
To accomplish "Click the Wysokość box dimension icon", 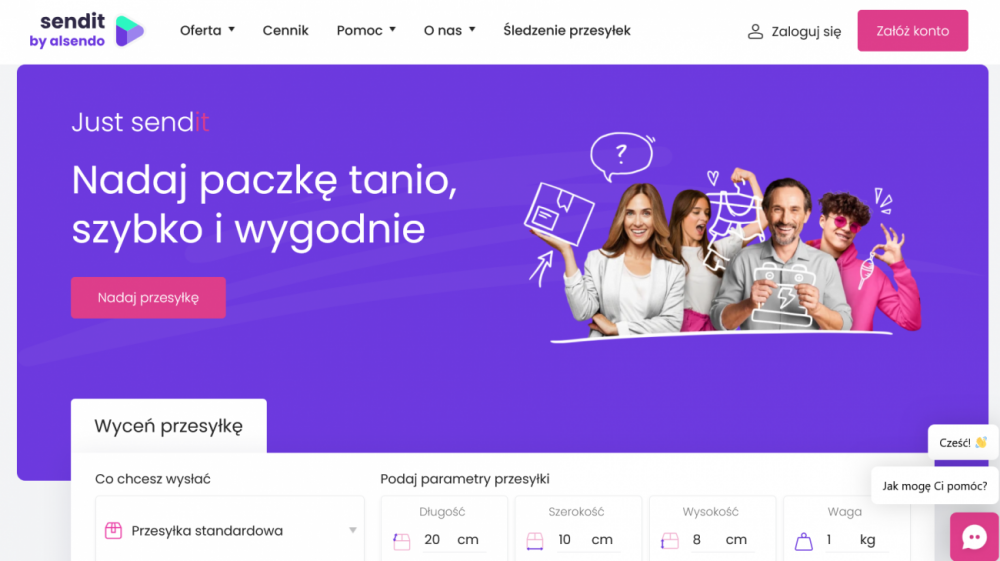I will point(670,541).
